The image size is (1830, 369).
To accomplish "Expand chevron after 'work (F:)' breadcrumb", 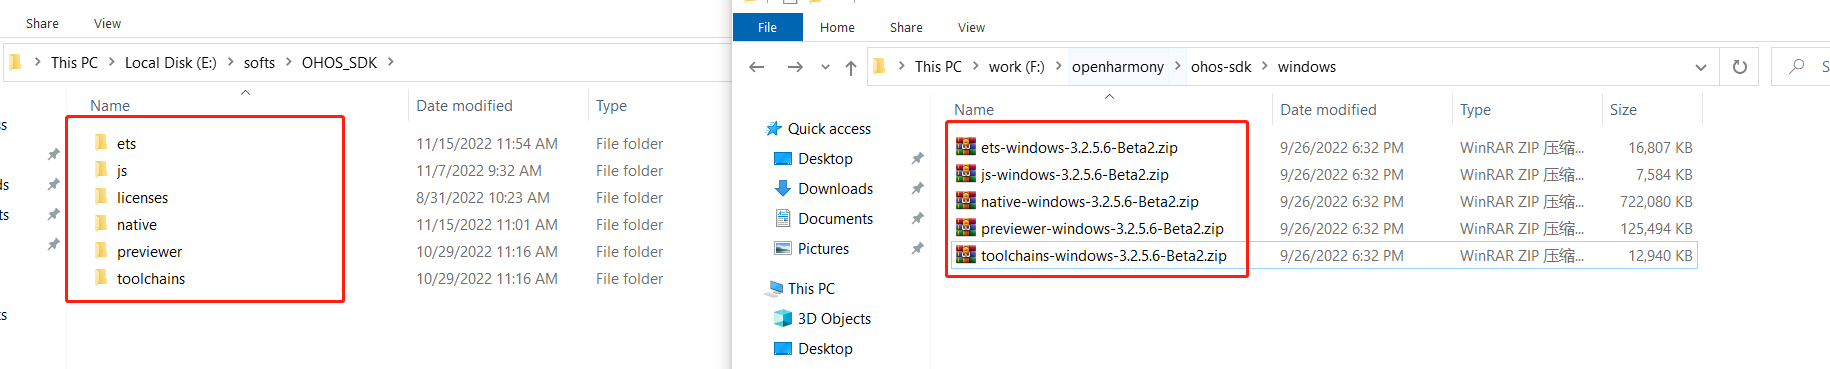I will 1058,66.
